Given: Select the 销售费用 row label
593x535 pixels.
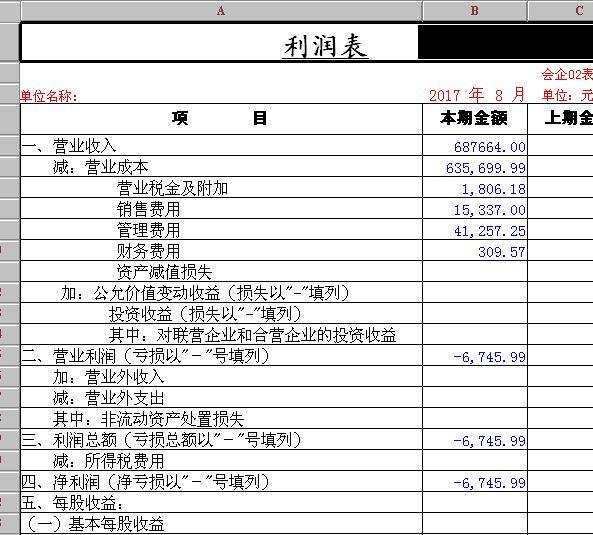Looking at the screenshot, I should click(148, 209).
